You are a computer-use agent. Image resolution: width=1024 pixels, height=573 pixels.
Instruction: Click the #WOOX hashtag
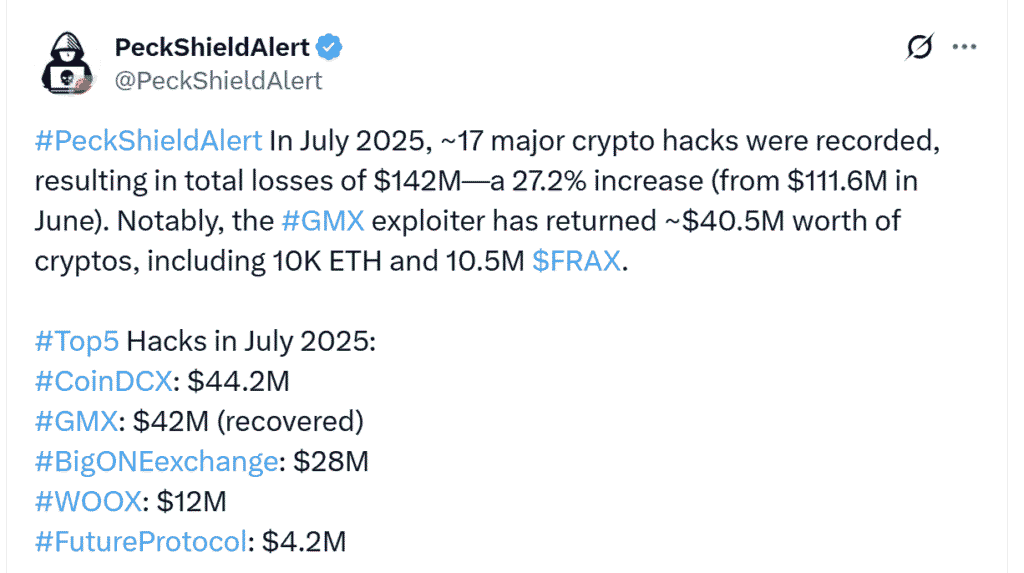(x=88, y=502)
